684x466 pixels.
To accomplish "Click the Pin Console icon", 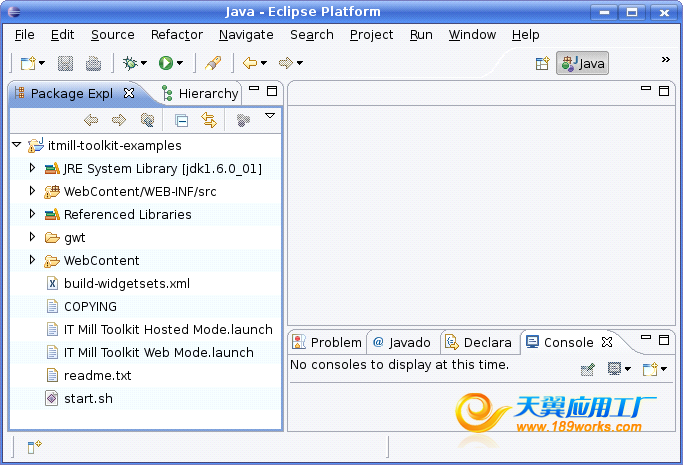I will 588,370.
